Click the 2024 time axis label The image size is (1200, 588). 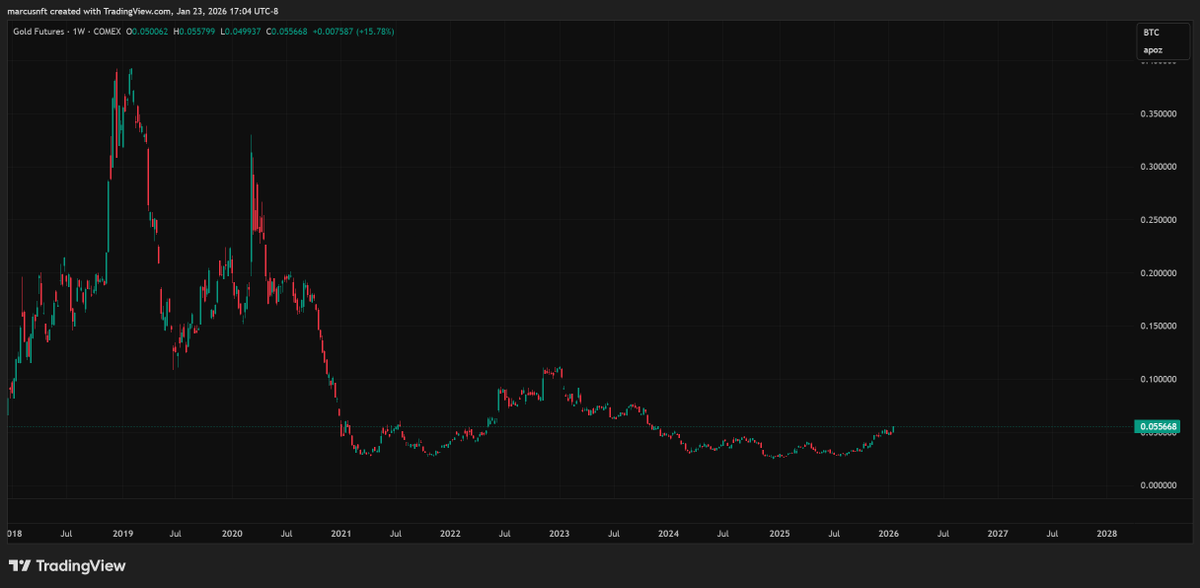pyautogui.click(x=668, y=534)
